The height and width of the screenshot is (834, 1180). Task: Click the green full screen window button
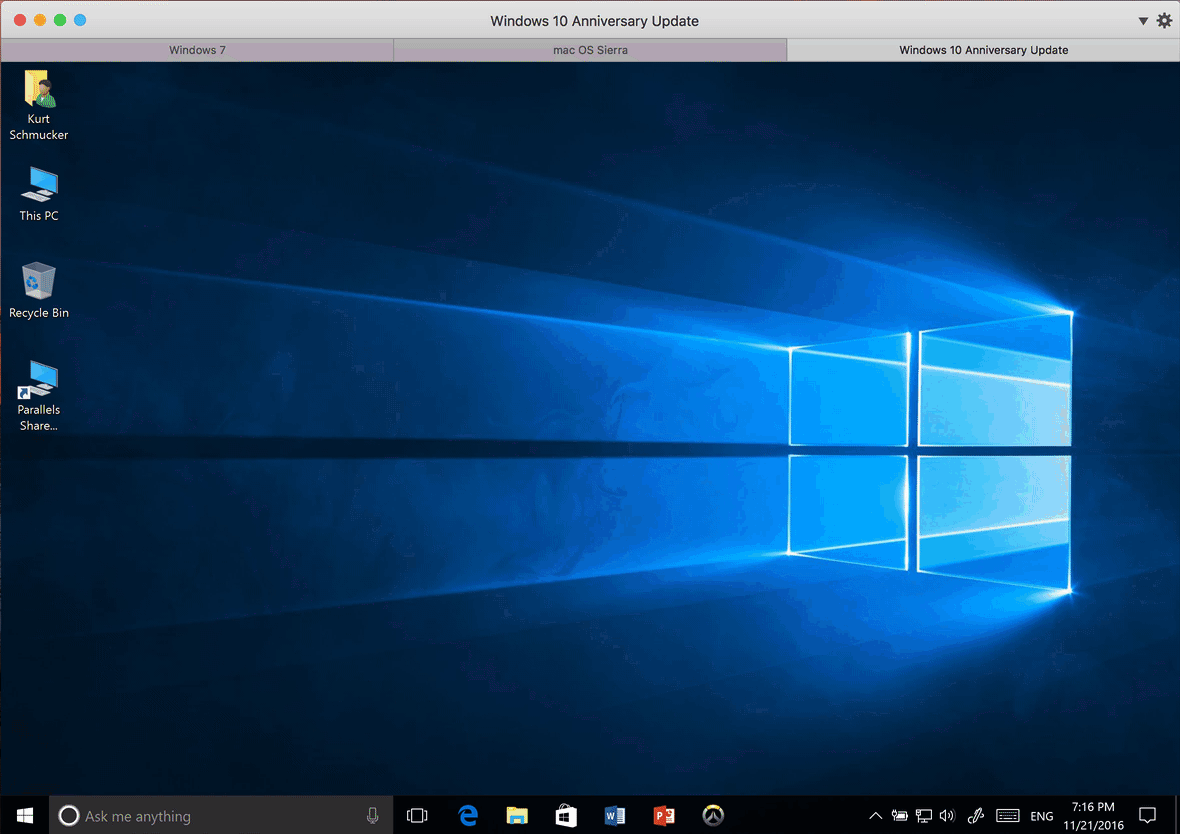[60, 20]
